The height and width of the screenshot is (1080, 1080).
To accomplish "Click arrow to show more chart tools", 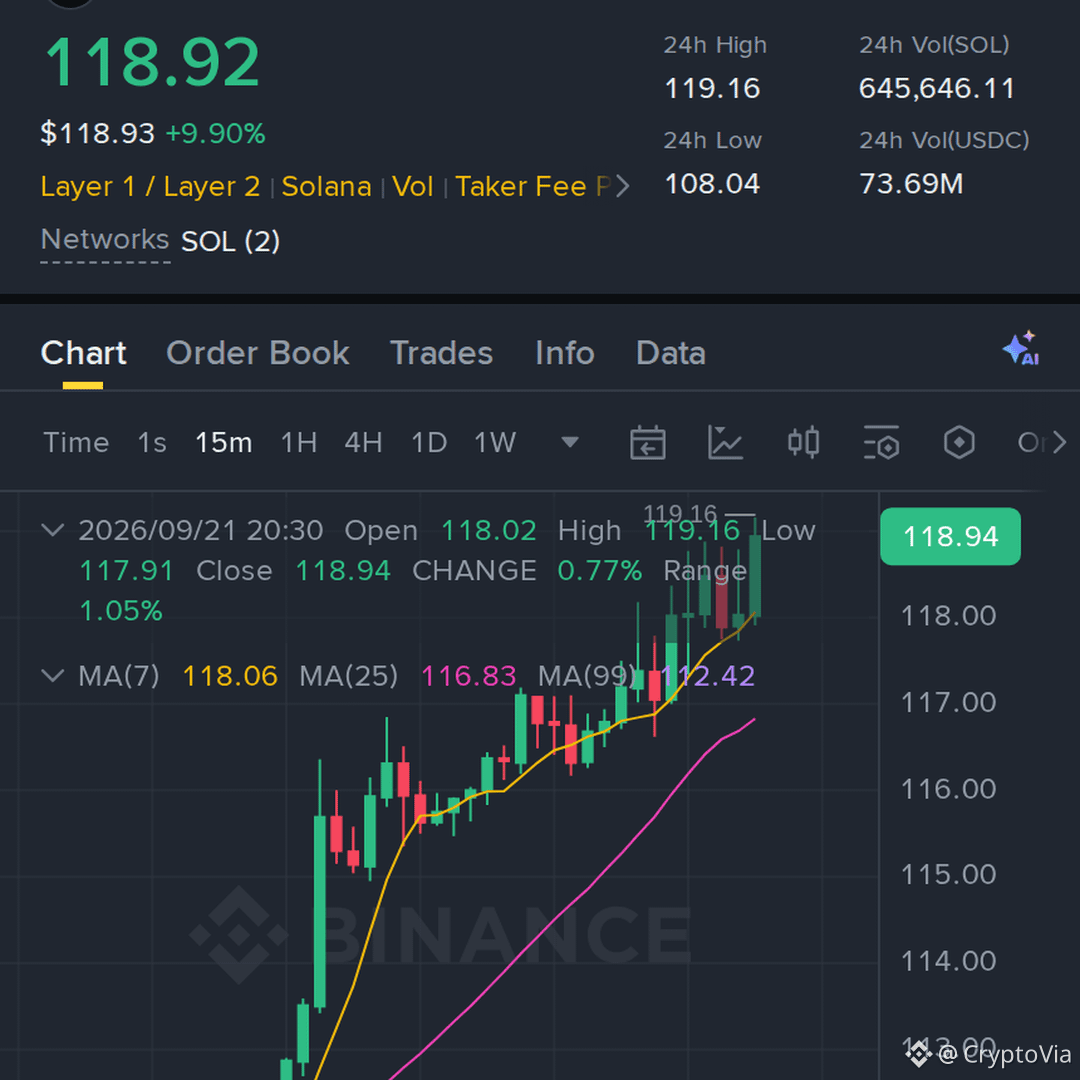I will tap(1059, 442).
